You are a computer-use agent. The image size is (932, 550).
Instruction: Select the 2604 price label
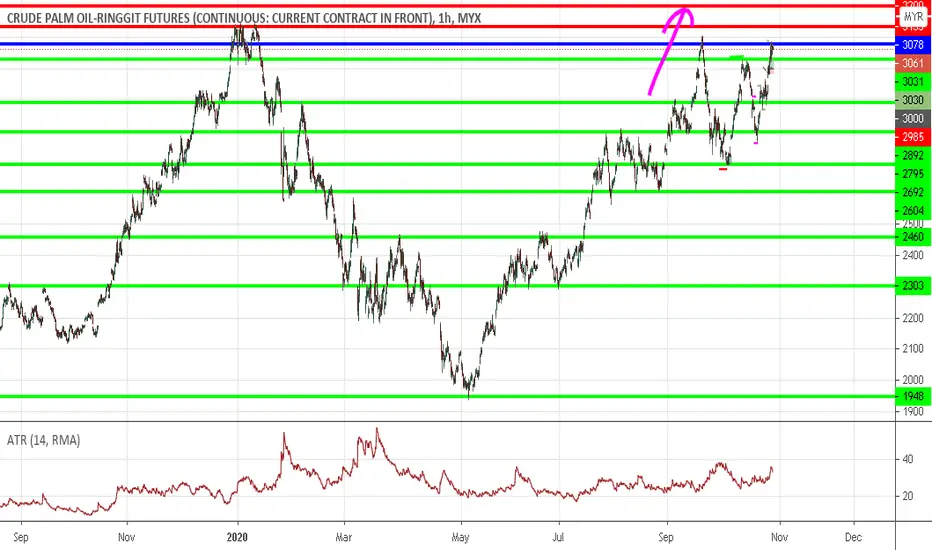913,210
